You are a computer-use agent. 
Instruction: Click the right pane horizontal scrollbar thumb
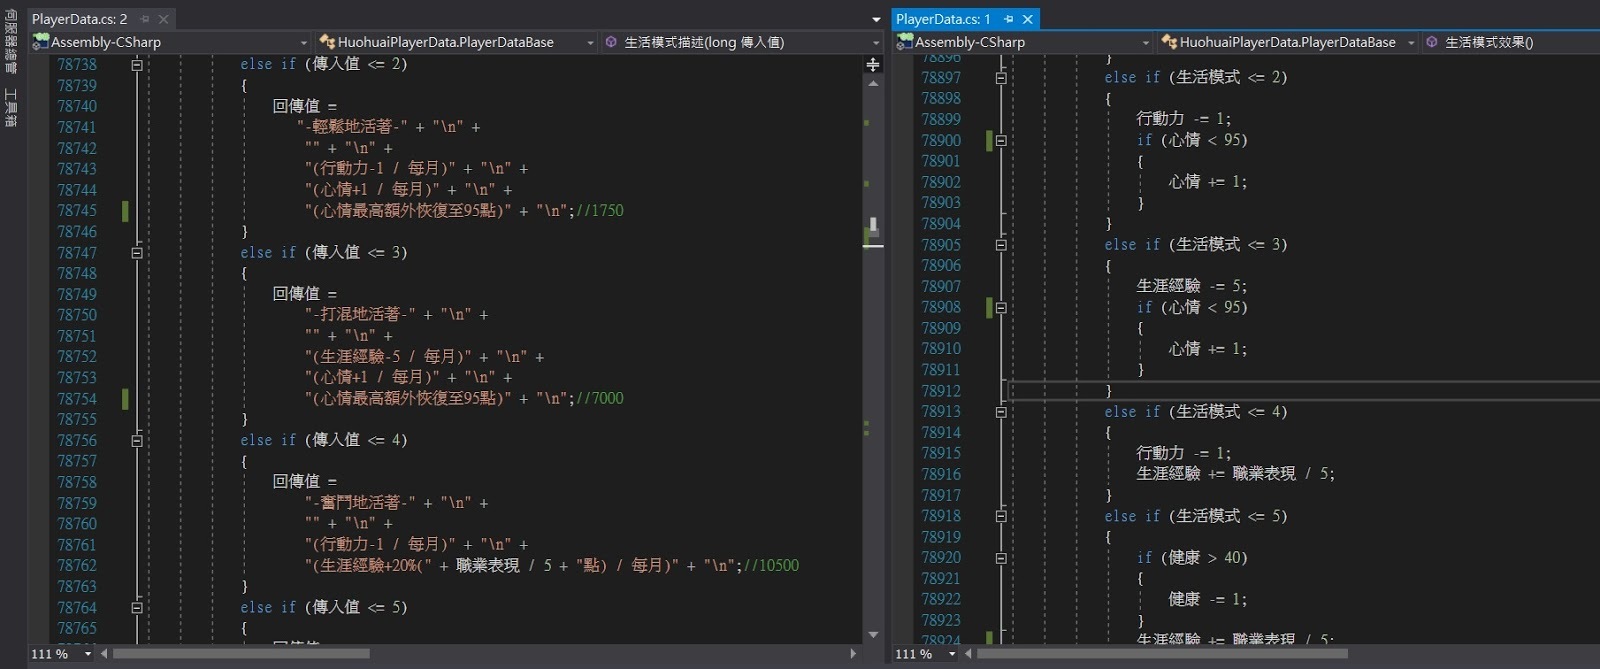pyautogui.click(x=1160, y=654)
